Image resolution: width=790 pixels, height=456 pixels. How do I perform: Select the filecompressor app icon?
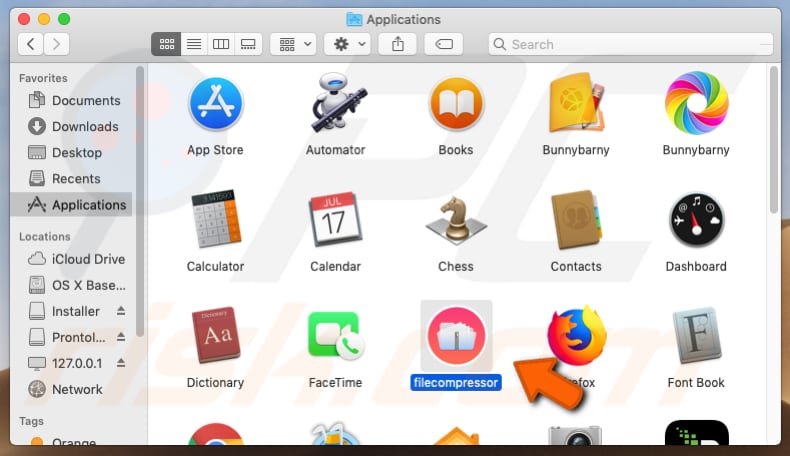(x=456, y=337)
